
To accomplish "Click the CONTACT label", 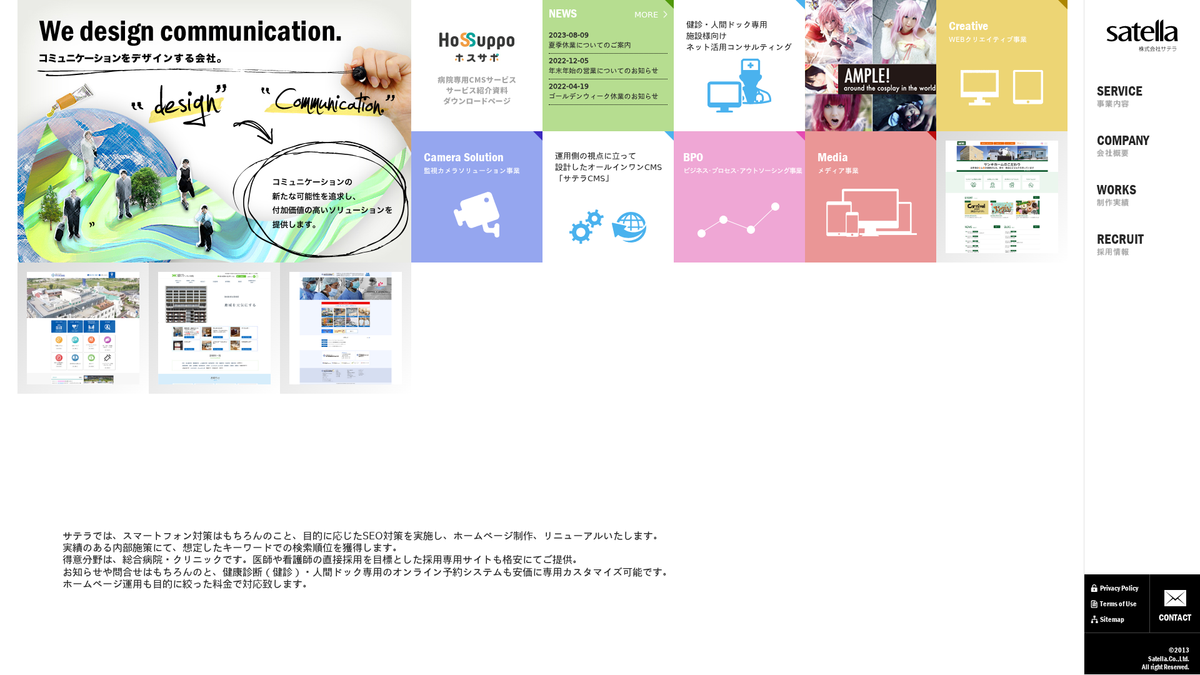I will [1175, 617].
